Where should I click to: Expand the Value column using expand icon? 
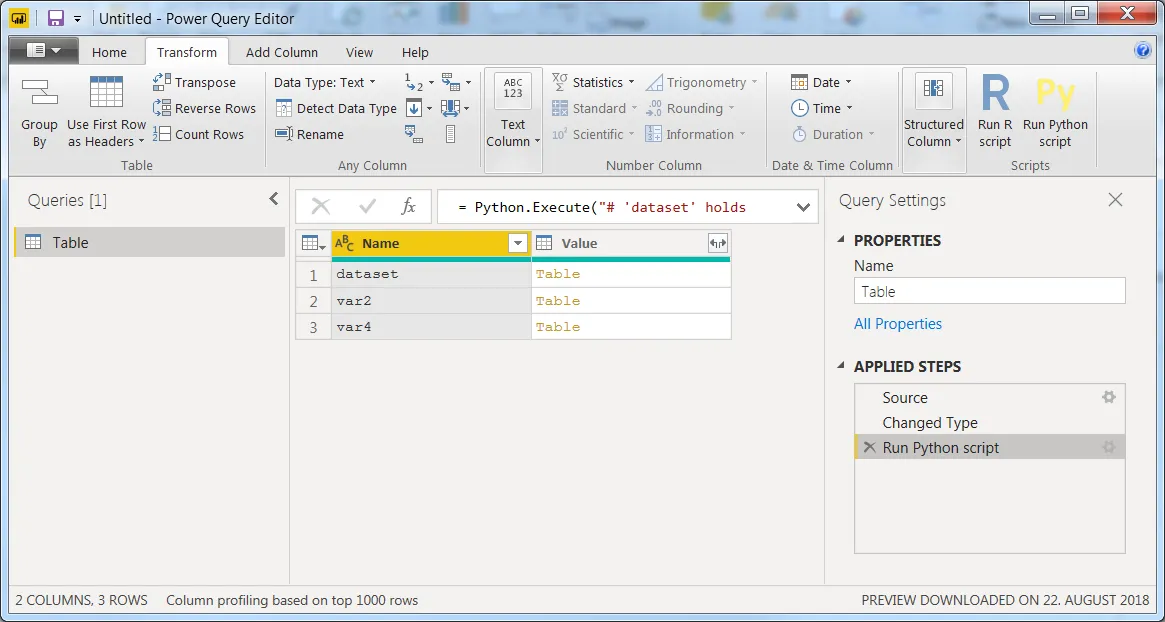coord(718,243)
